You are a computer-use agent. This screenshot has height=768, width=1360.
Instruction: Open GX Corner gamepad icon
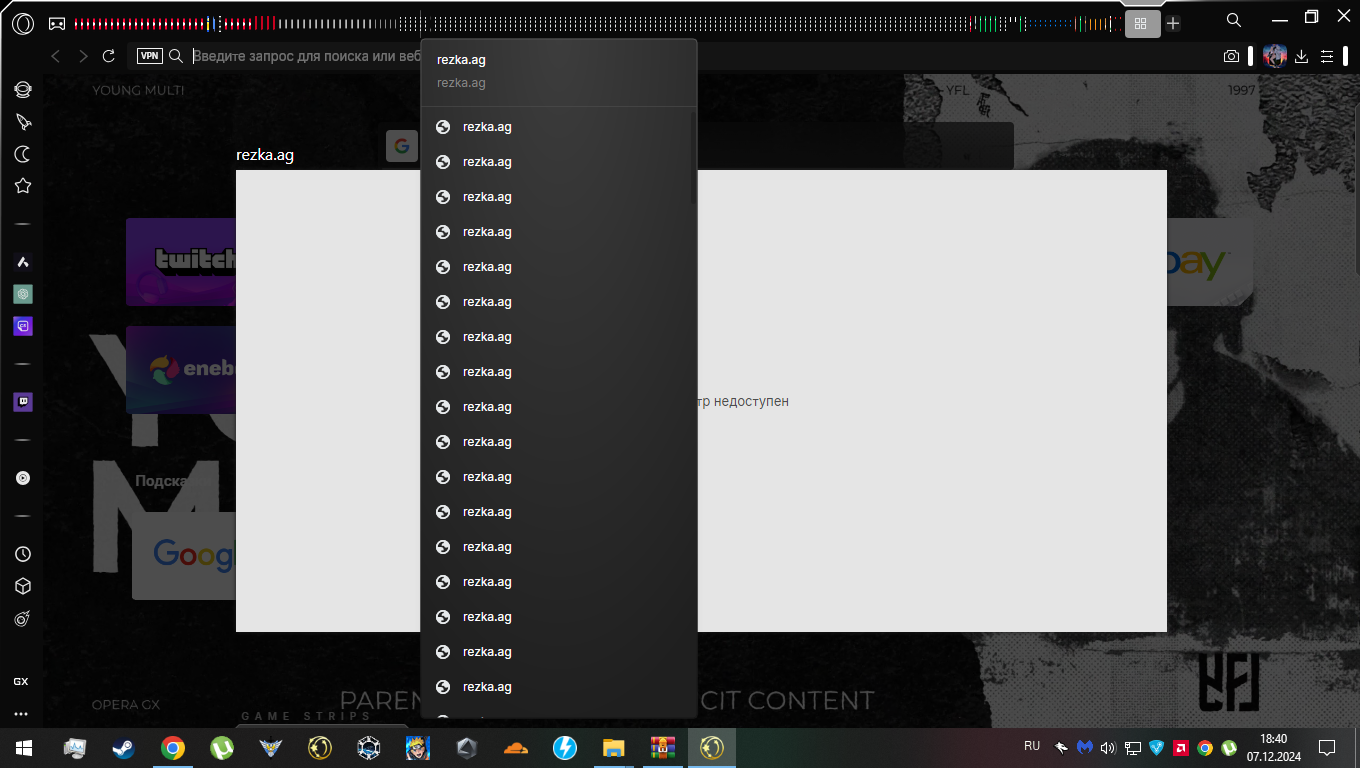(57, 23)
